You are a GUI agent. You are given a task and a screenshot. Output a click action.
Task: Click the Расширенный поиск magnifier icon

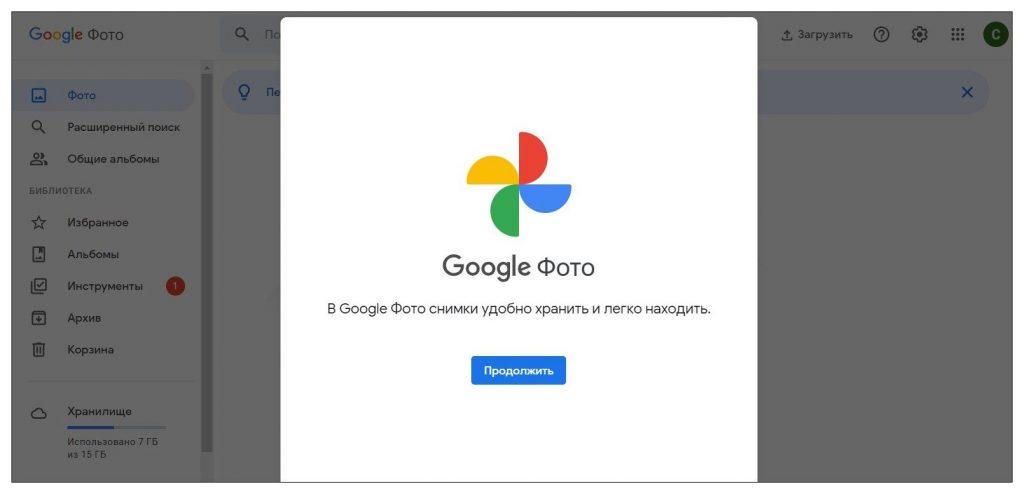39,127
